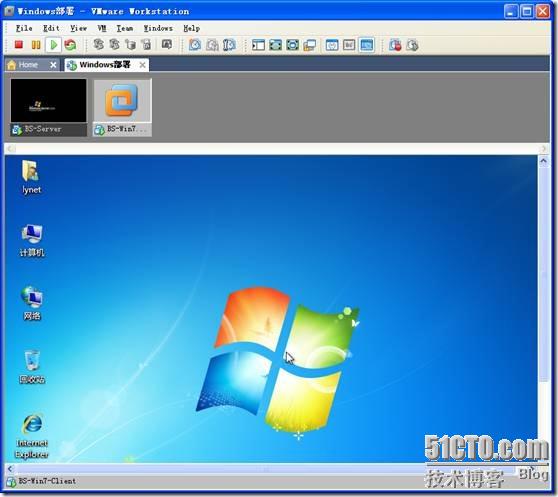558x497 pixels.
Task: Click the record capture icon with red dot
Action: 395,45
